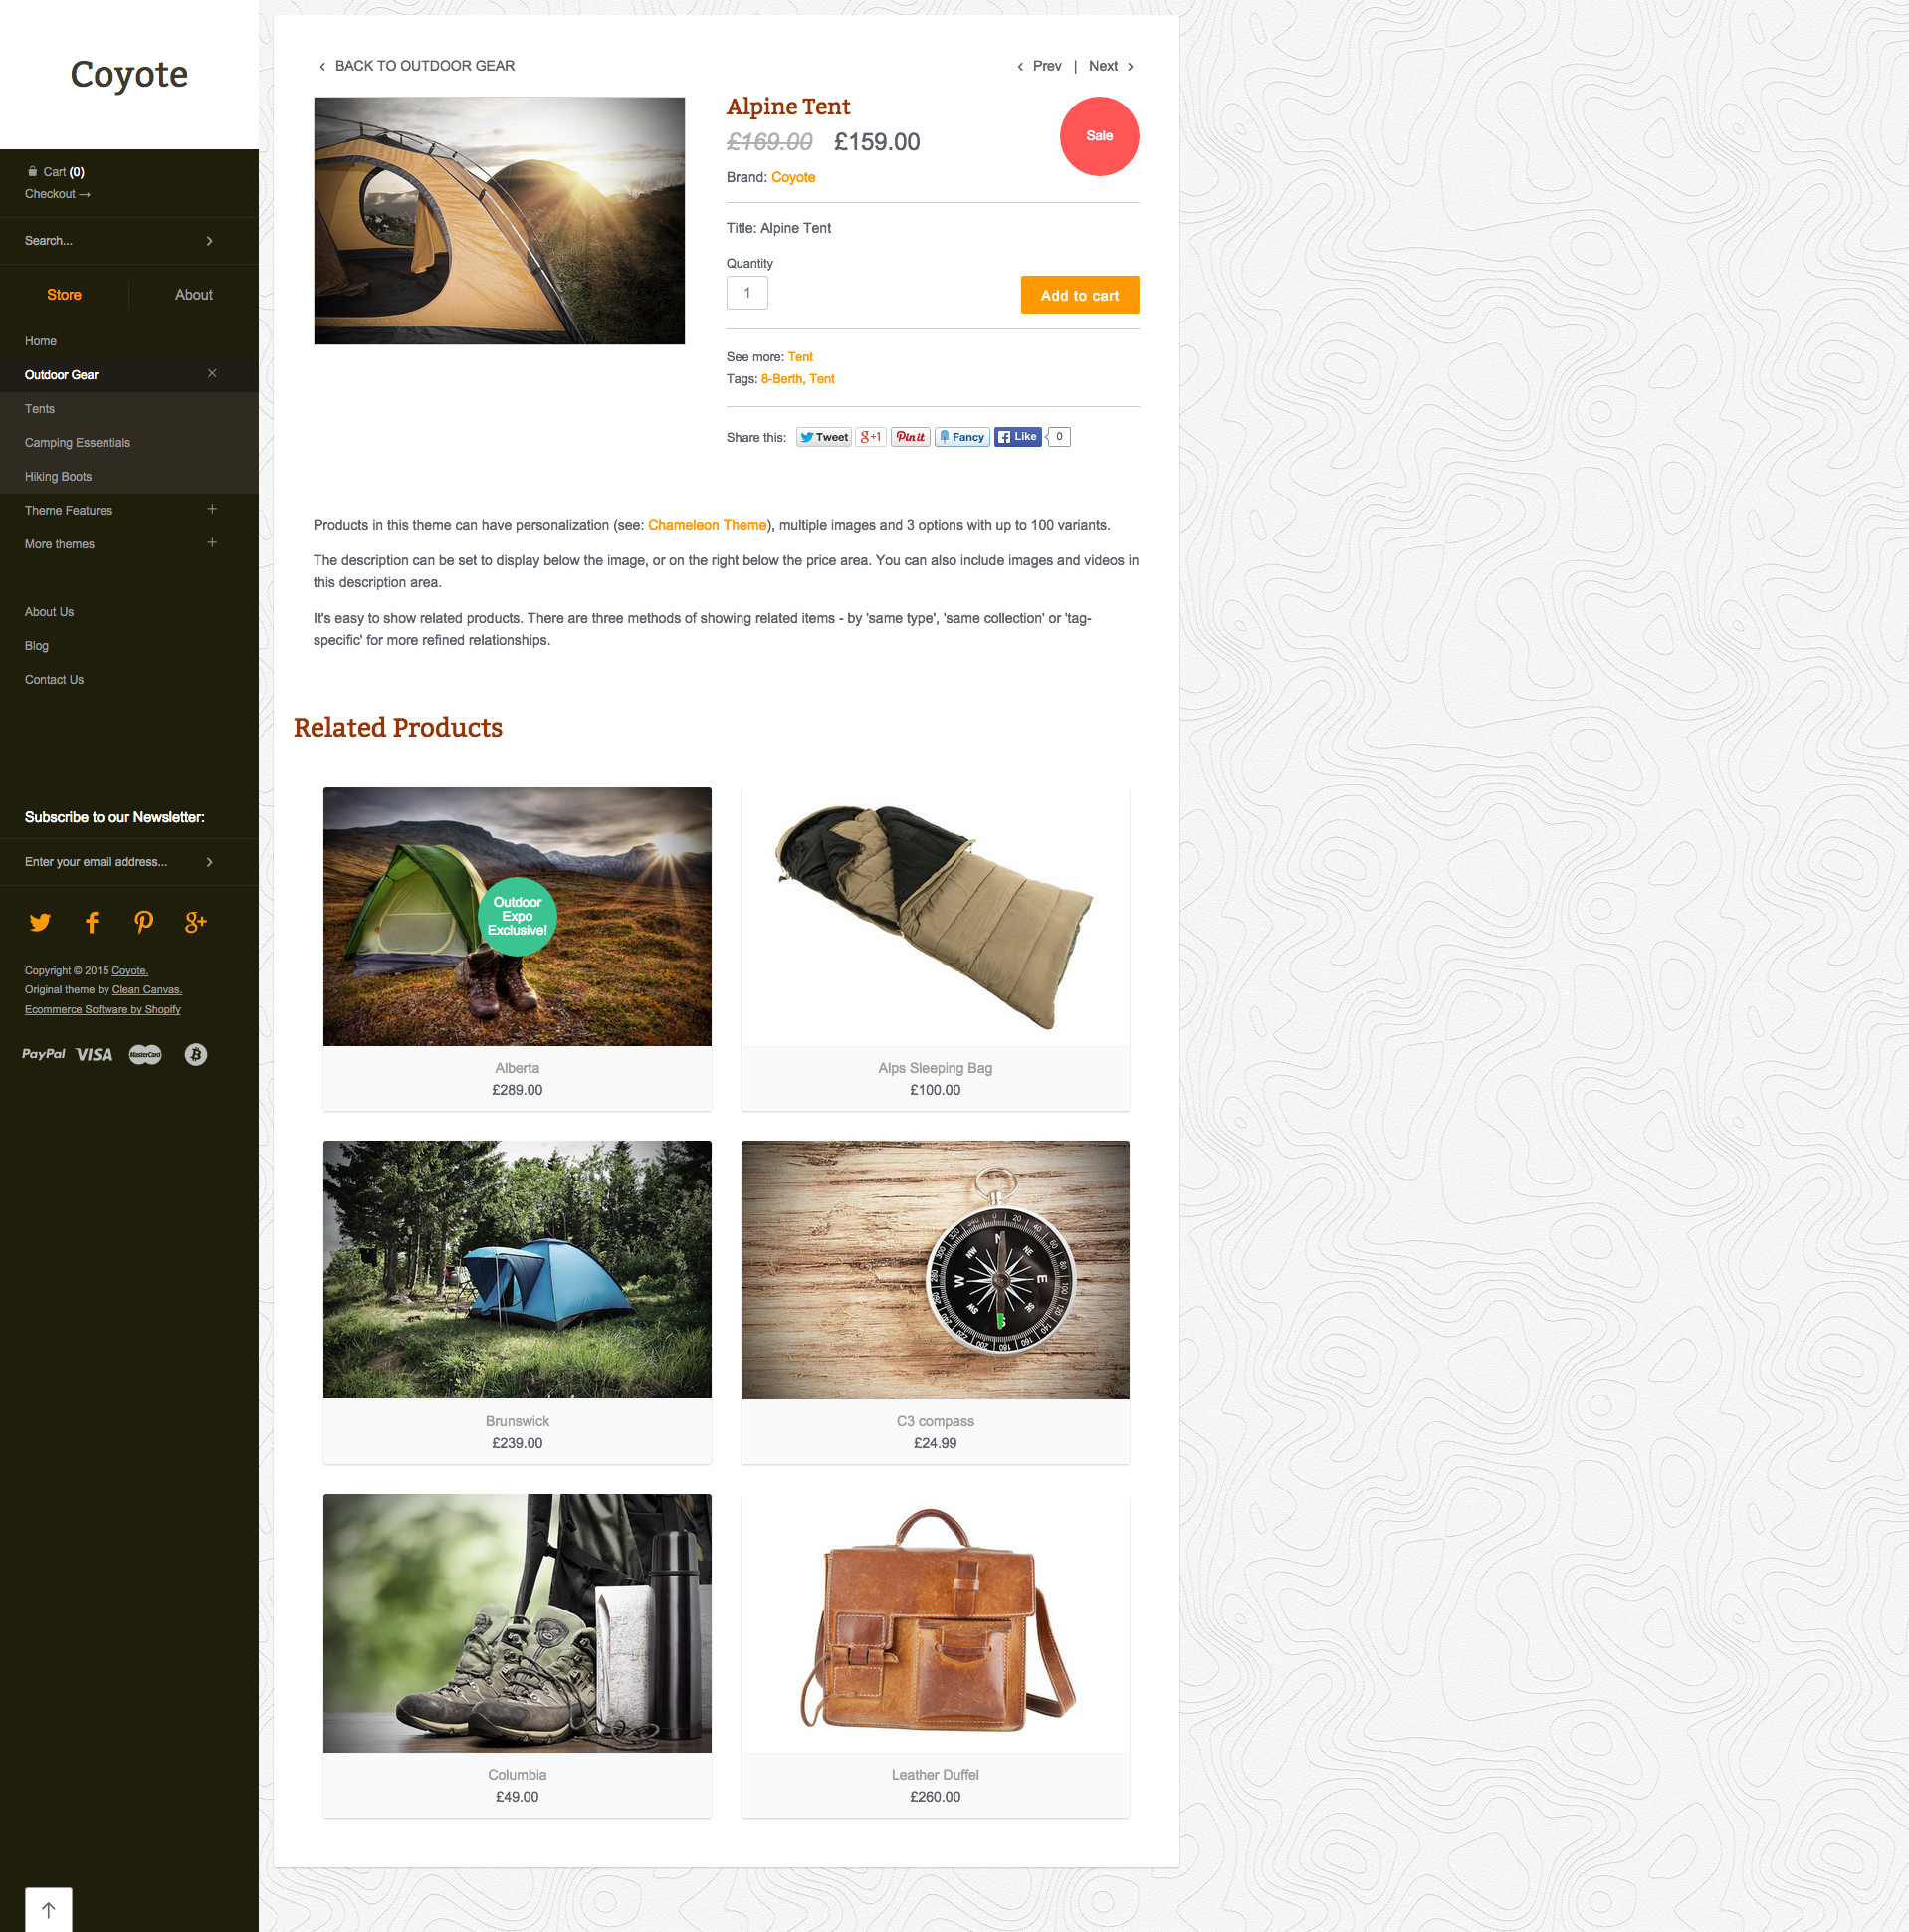Open the Chameleon Theme link
The image size is (1909, 1932).
tap(707, 525)
